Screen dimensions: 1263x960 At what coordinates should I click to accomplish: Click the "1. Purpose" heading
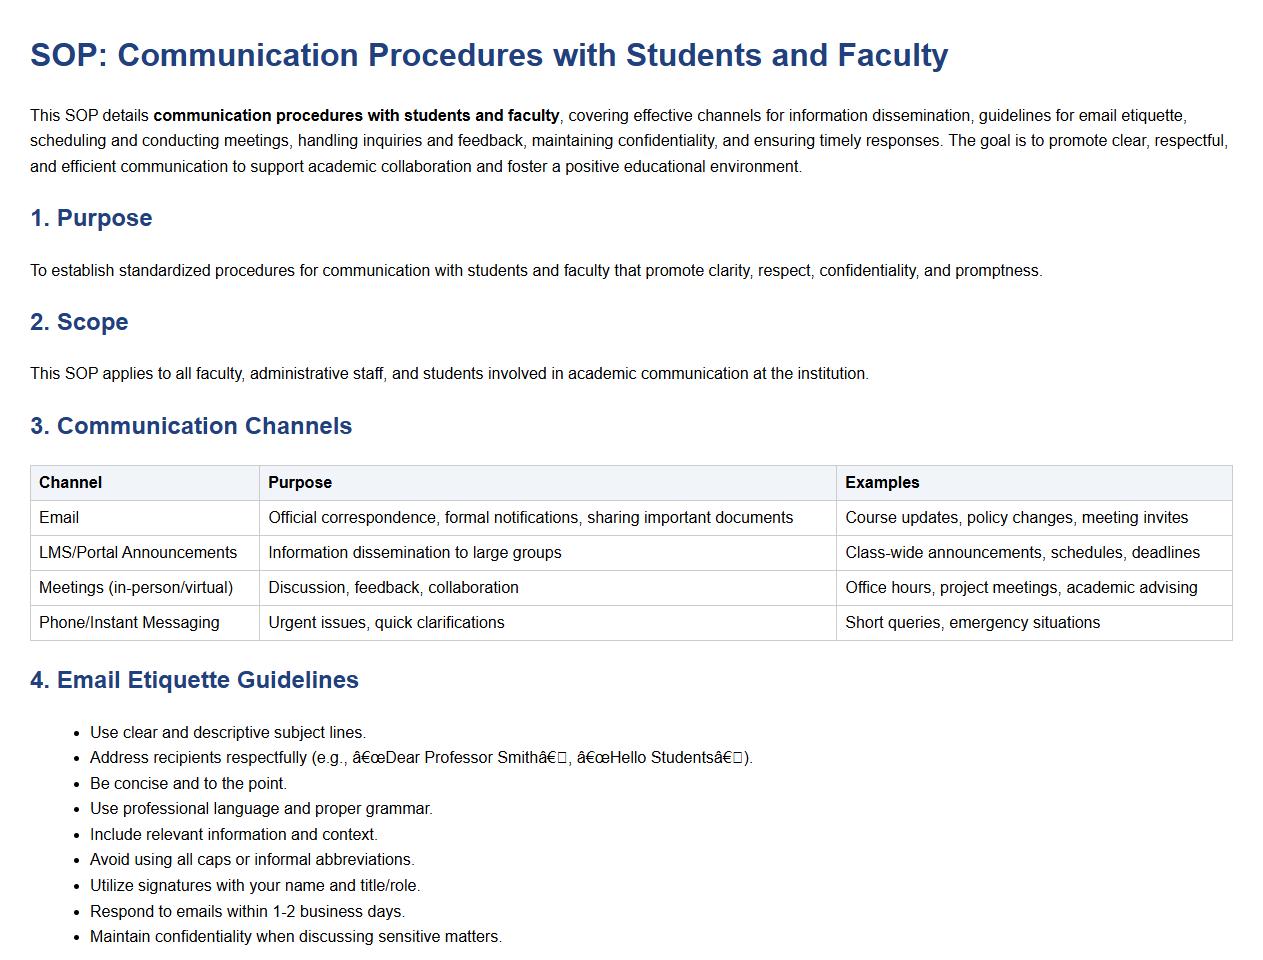91,218
